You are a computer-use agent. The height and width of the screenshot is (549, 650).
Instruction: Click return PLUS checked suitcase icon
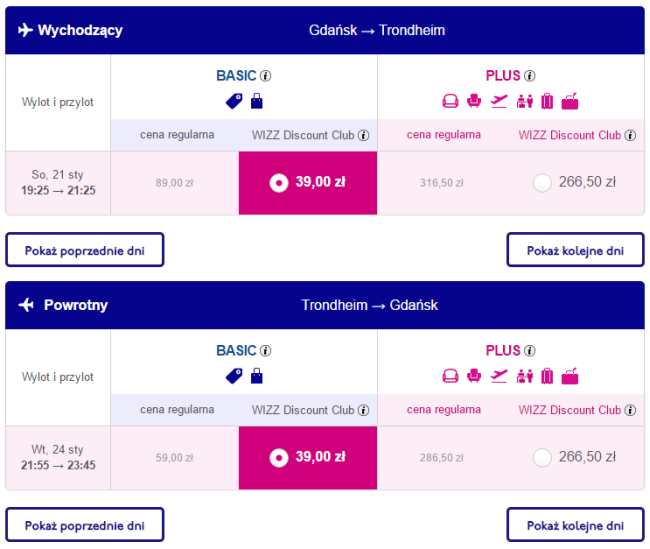547,377
